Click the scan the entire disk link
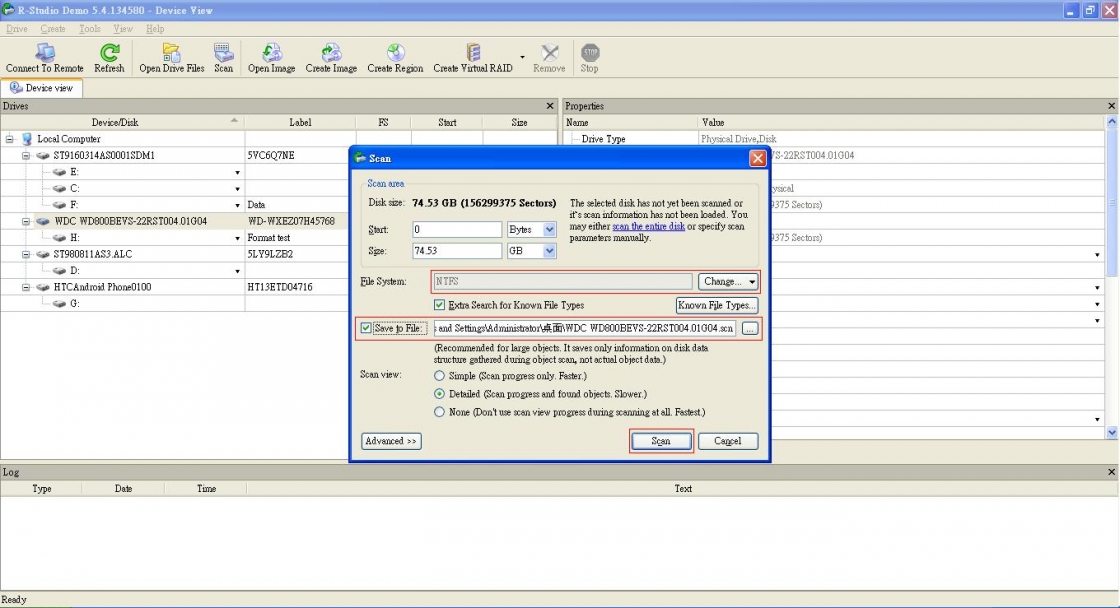The width and height of the screenshot is (1120, 608). point(649,226)
